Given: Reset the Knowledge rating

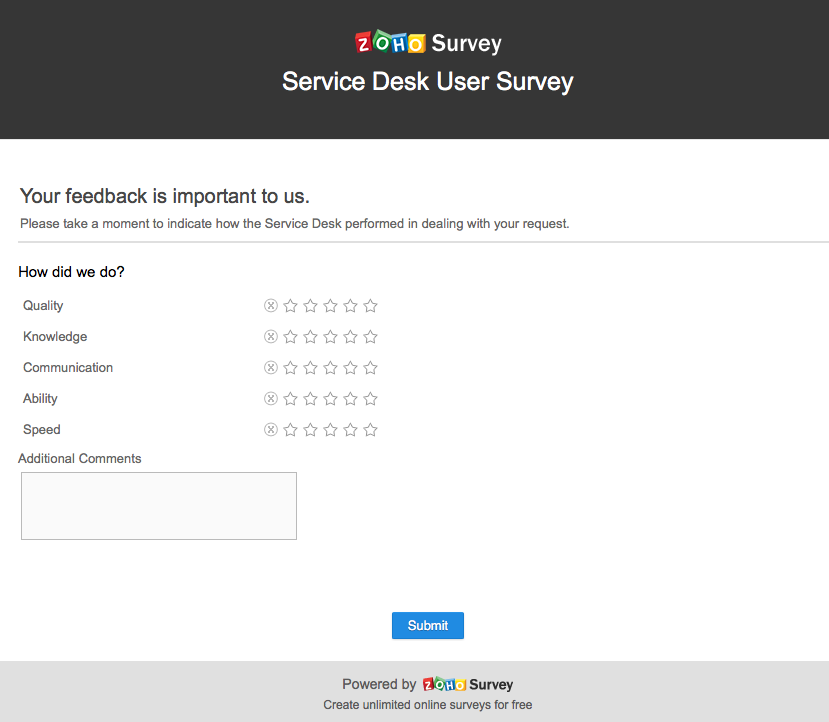Looking at the screenshot, I should tap(270, 337).
